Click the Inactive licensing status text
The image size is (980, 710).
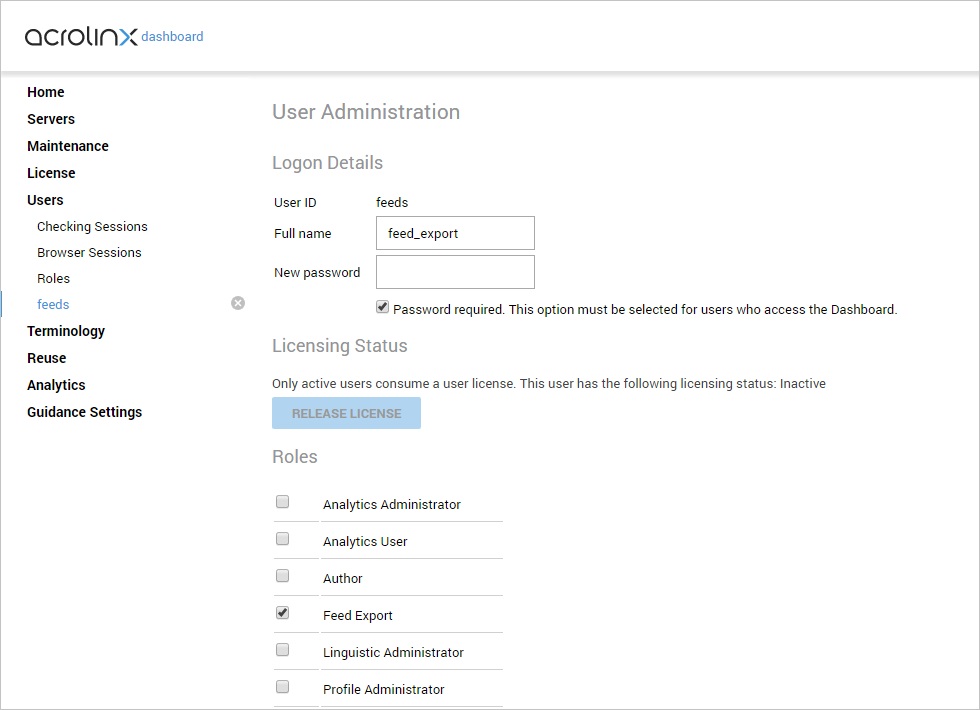coord(802,383)
